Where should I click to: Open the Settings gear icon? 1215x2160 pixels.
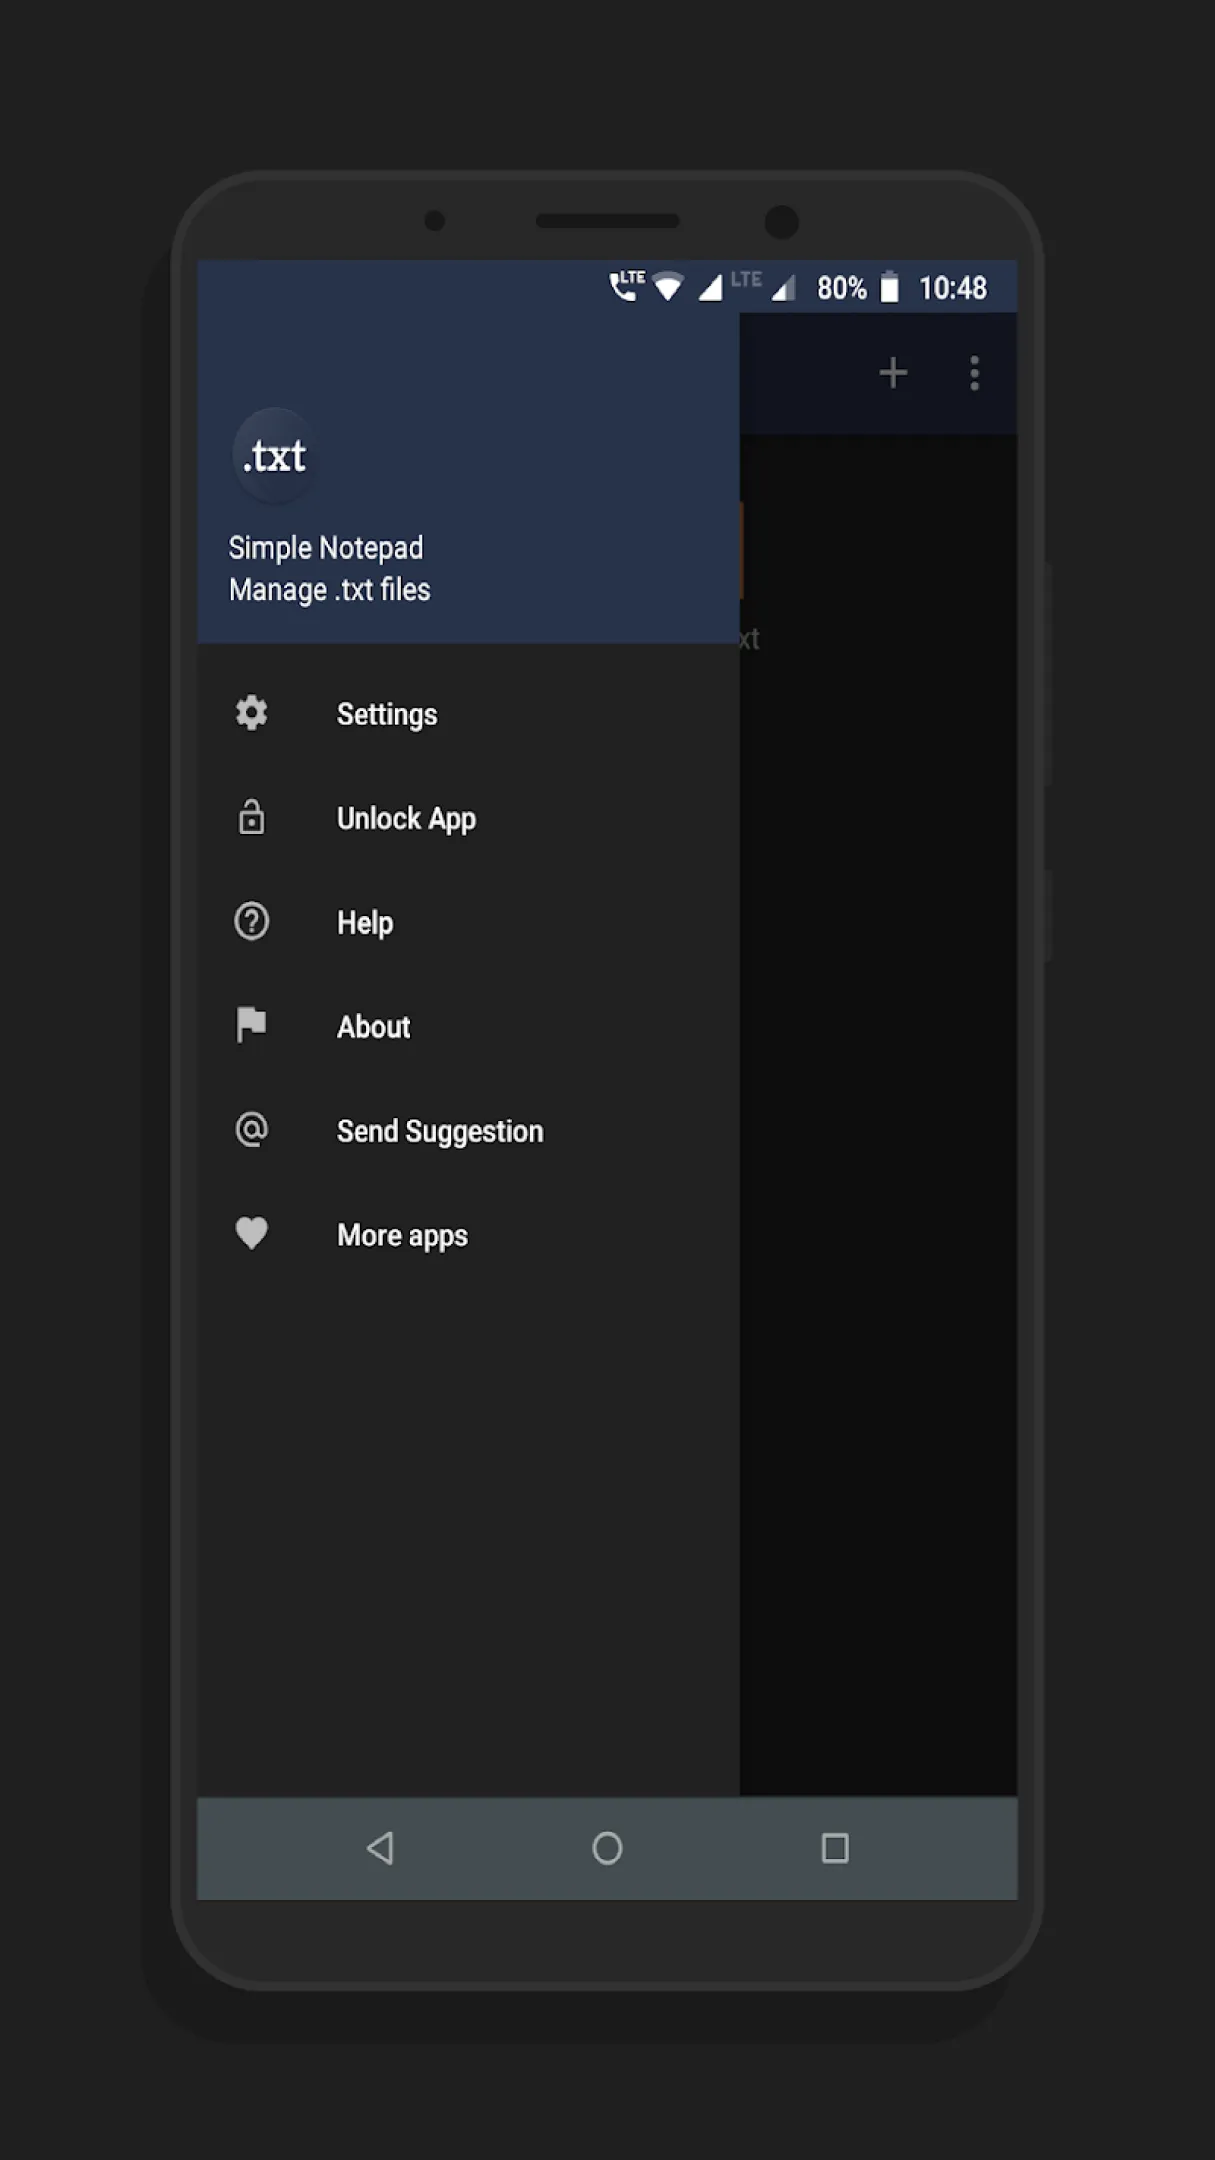[251, 713]
